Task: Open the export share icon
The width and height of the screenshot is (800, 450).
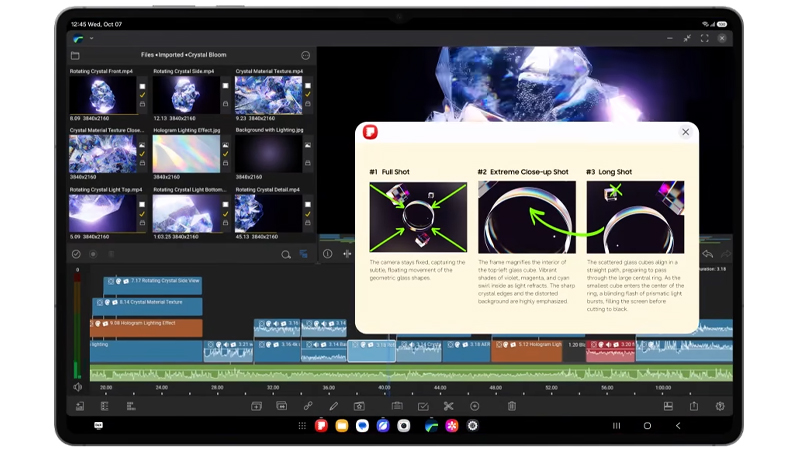Action: 694,406
